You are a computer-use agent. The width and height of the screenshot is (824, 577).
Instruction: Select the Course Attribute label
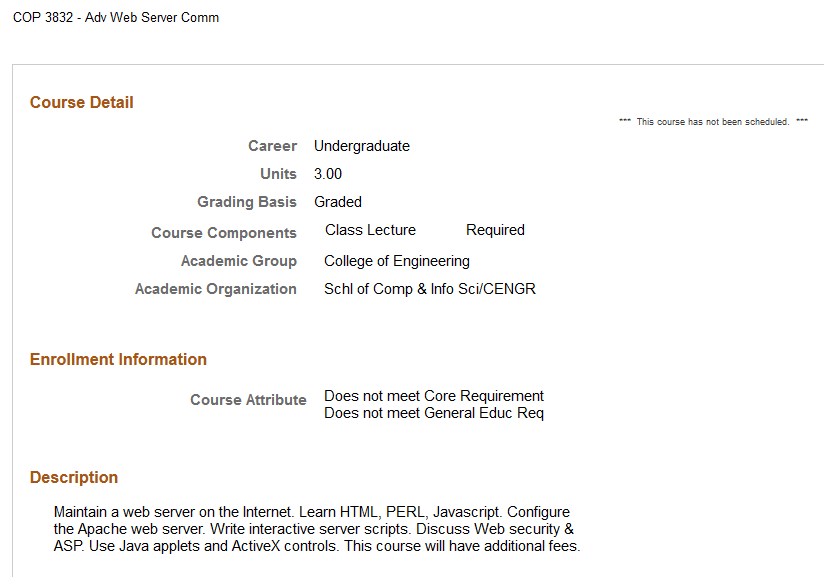[248, 400]
